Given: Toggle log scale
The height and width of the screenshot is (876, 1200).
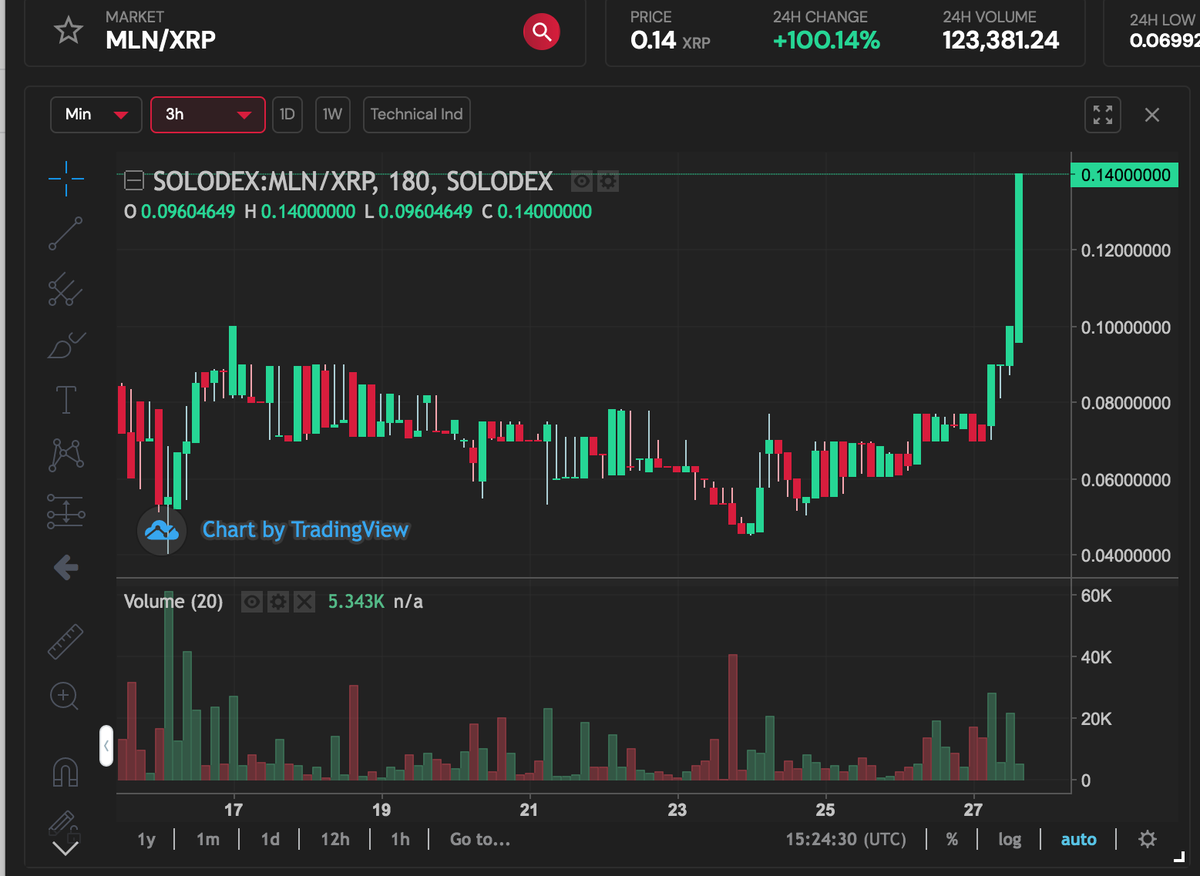Looking at the screenshot, I should pos(1010,839).
